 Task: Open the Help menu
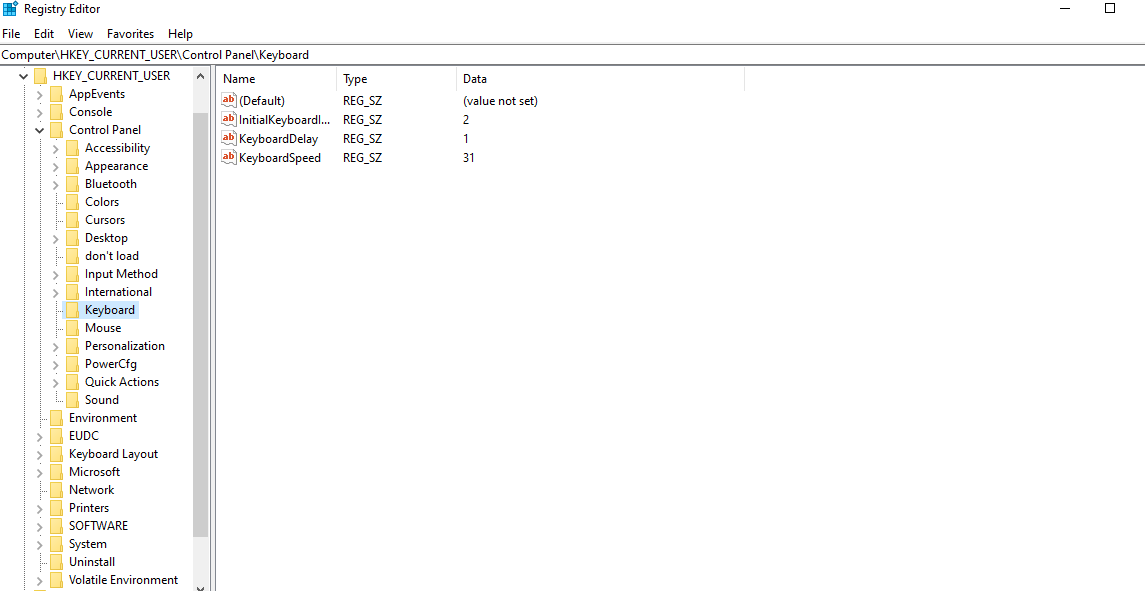180,34
